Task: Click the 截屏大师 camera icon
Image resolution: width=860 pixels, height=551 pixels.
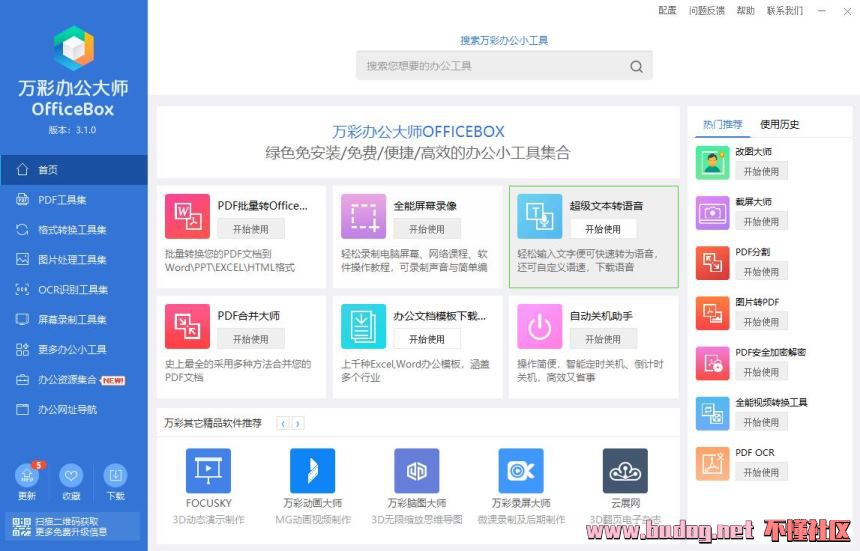Action: tap(712, 213)
